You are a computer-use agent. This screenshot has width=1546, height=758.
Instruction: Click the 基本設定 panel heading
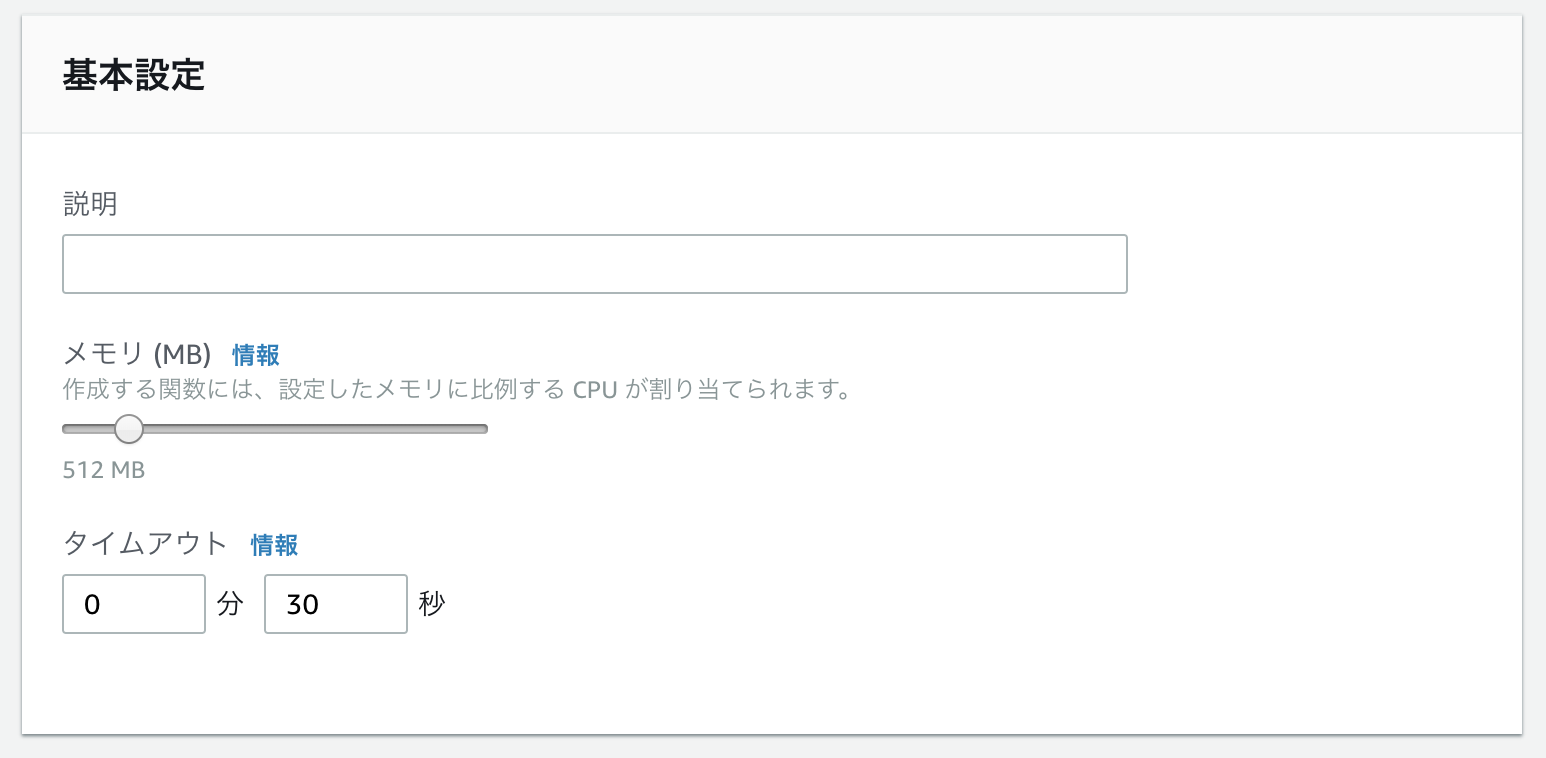(x=134, y=76)
